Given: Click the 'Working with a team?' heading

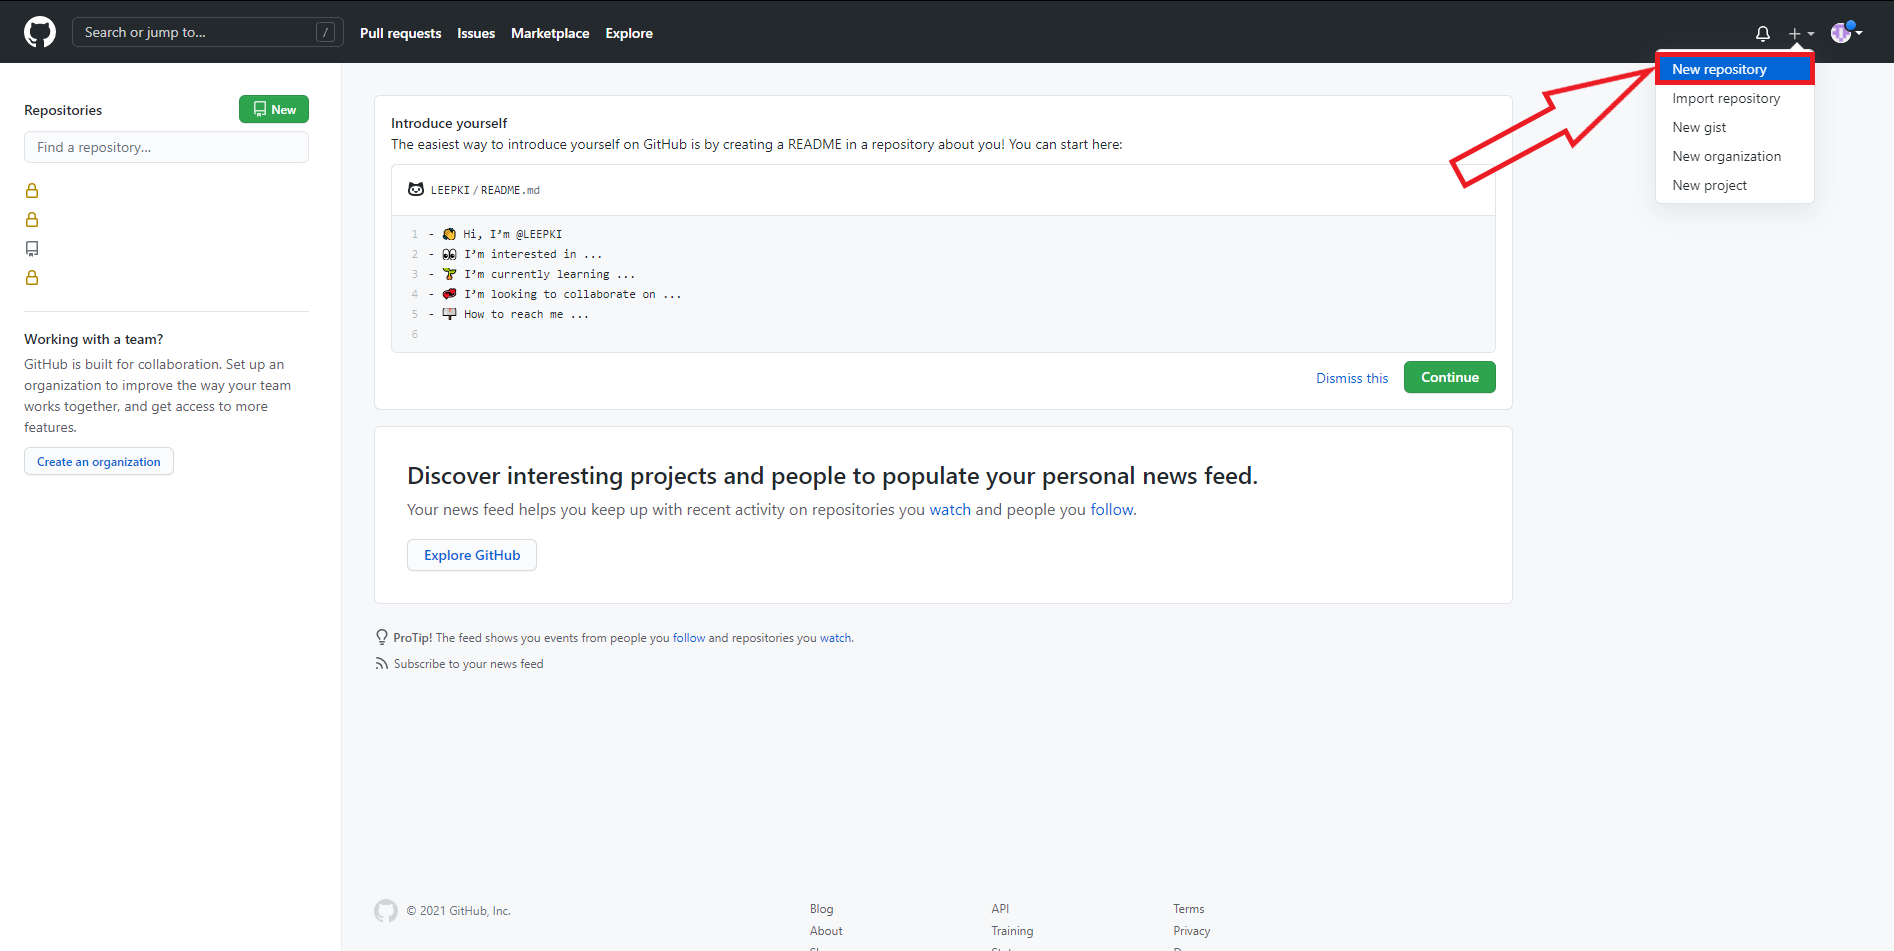Looking at the screenshot, I should [x=94, y=339].
